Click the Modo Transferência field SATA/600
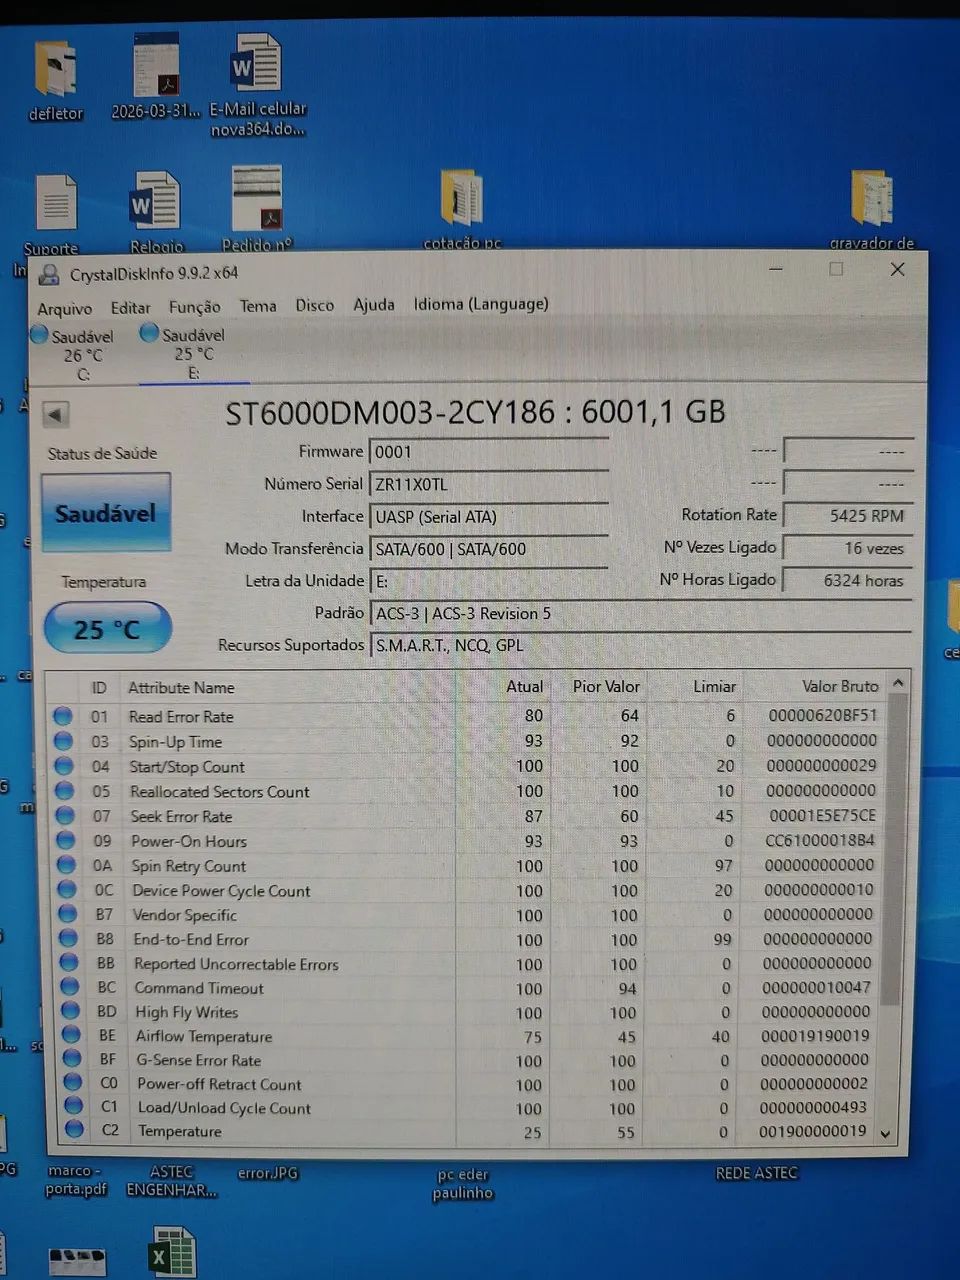 [x=488, y=549]
